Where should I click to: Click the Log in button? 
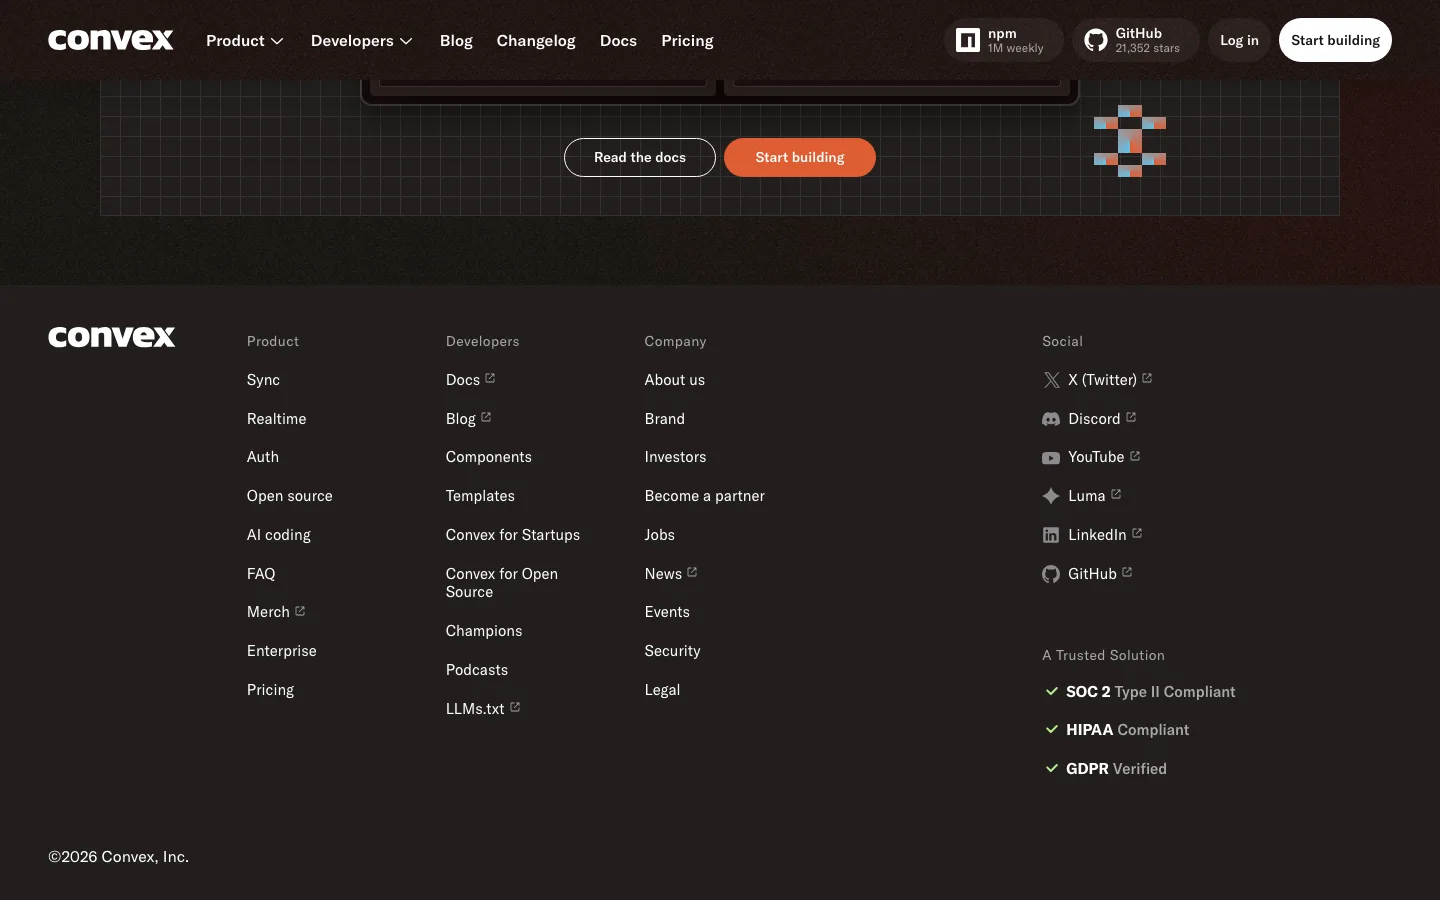1239,40
